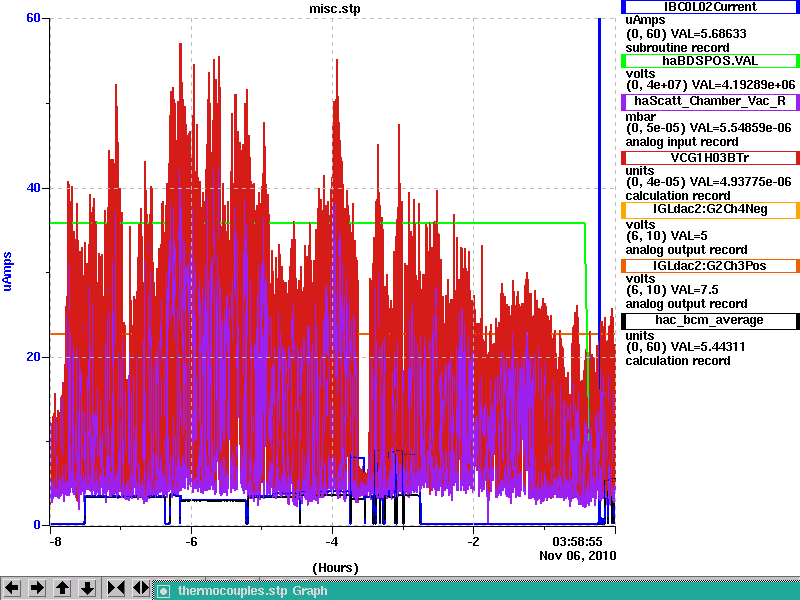Image resolution: width=800 pixels, height=600 pixels.
Task: Select the hac_bcm_average legend entry
Action: coord(710,321)
